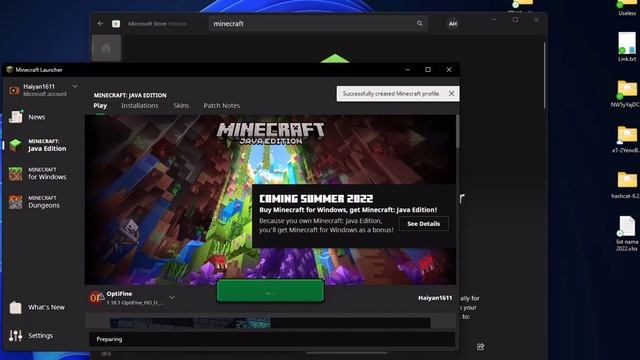This screenshot has height=360, width=640.
Task: Open list nama 2022.xlsx desktop file
Action: [x=627, y=233]
